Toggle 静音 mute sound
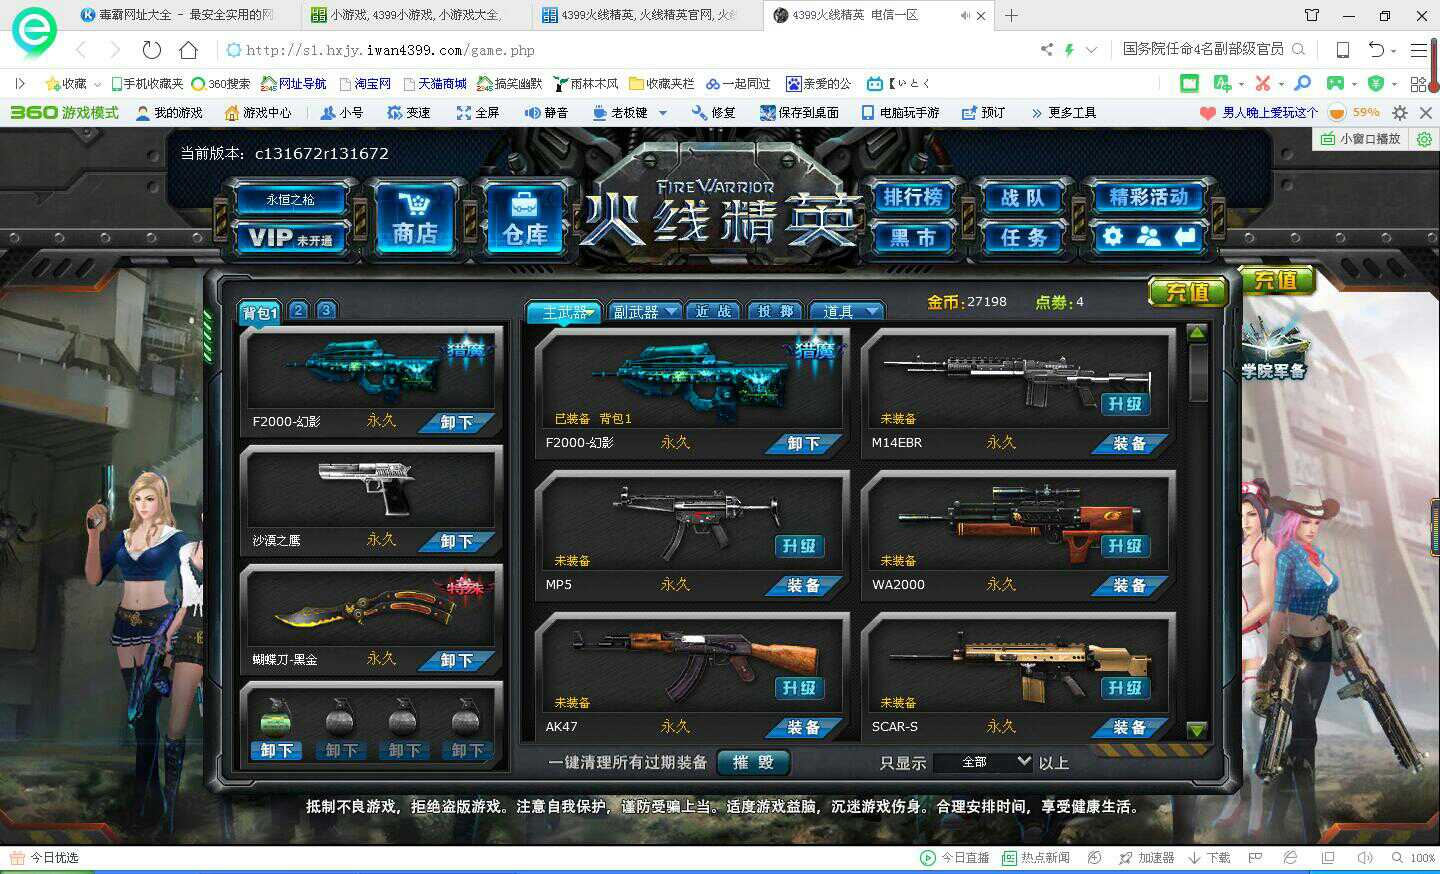 (x=547, y=113)
